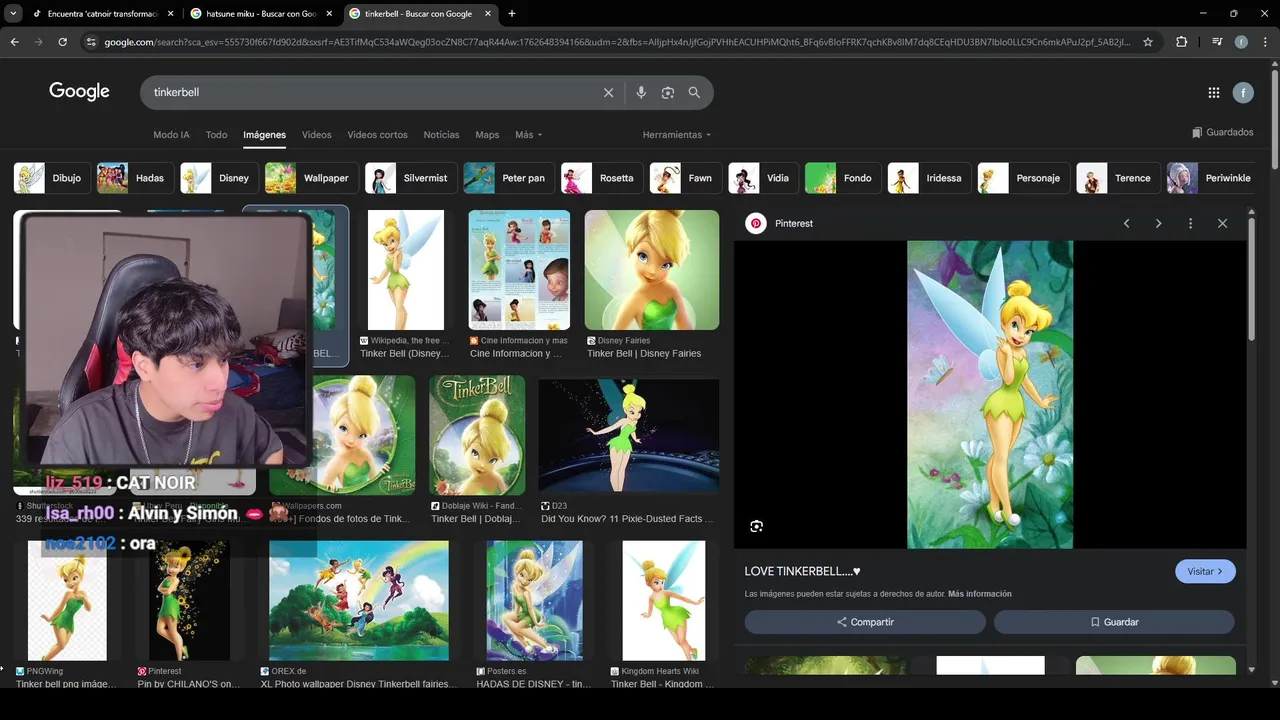1280x720 pixels.
Task: Click the Guardar button
Action: (1114, 622)
